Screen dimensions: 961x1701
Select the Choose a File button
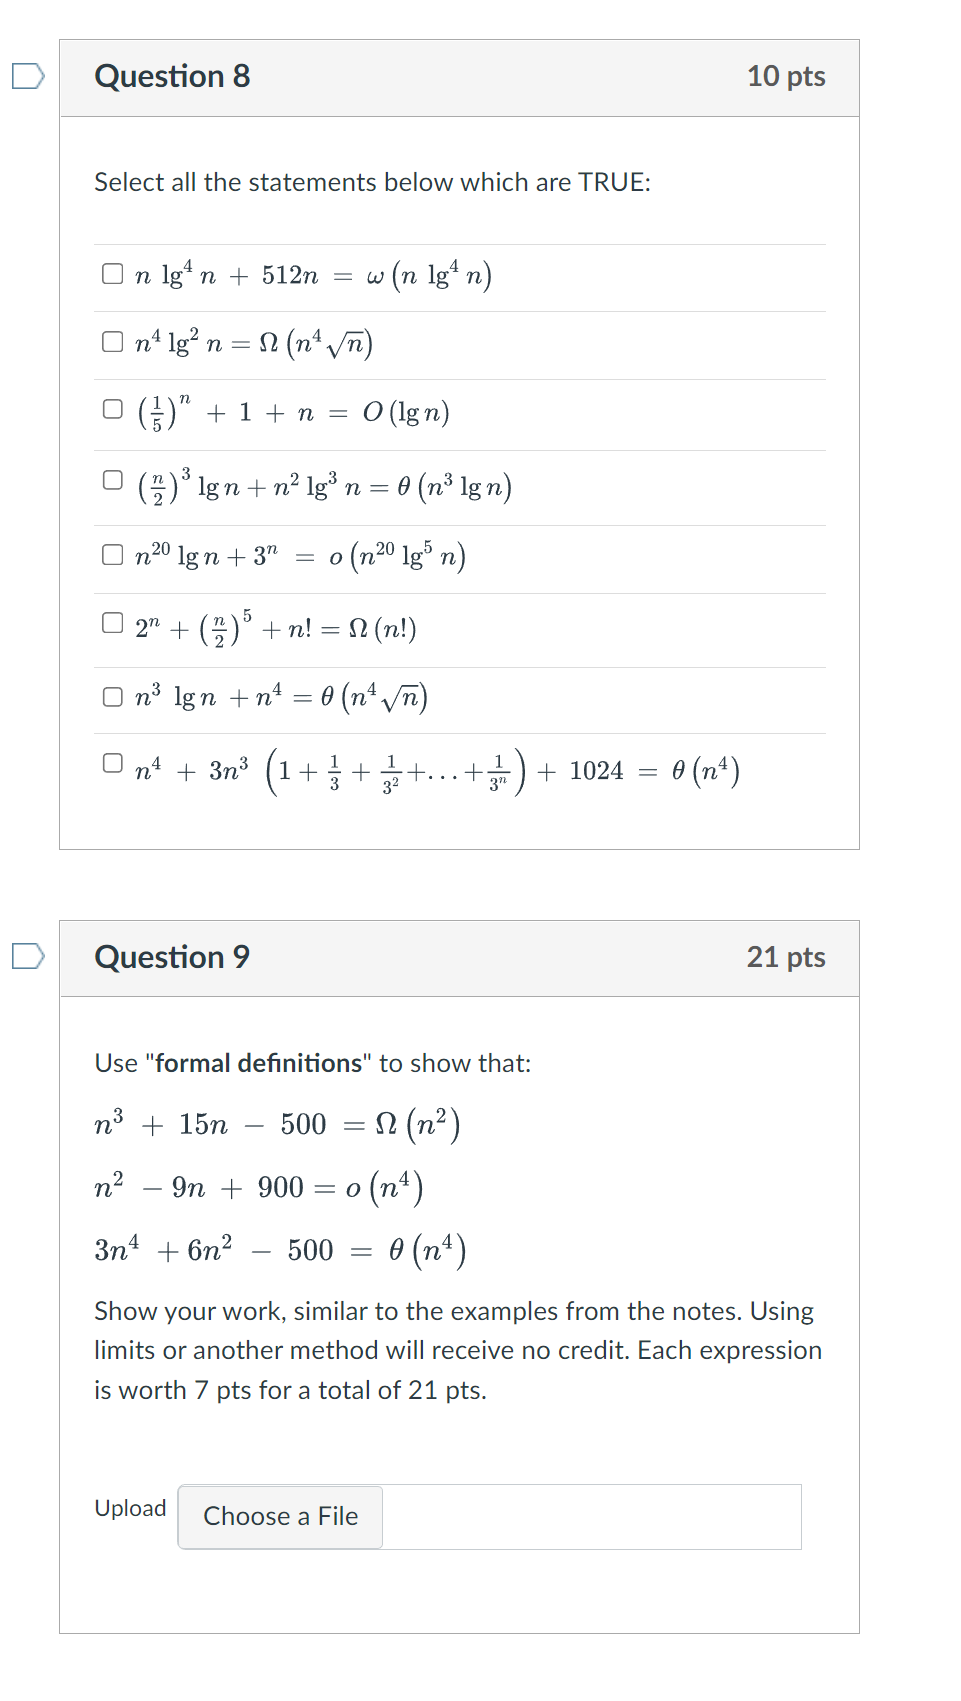(280, 1517)
